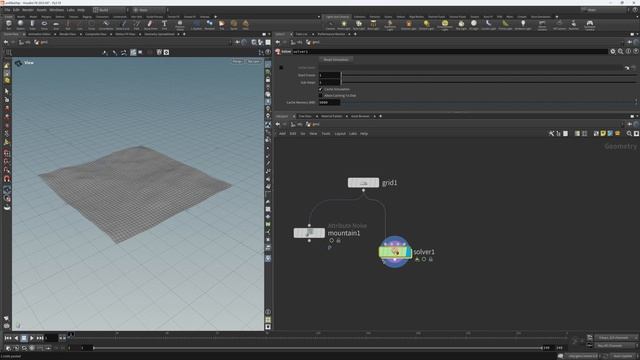640x360 pixels.
Task: Click the Font tool icon in shelf
Action: click(164, 25)
